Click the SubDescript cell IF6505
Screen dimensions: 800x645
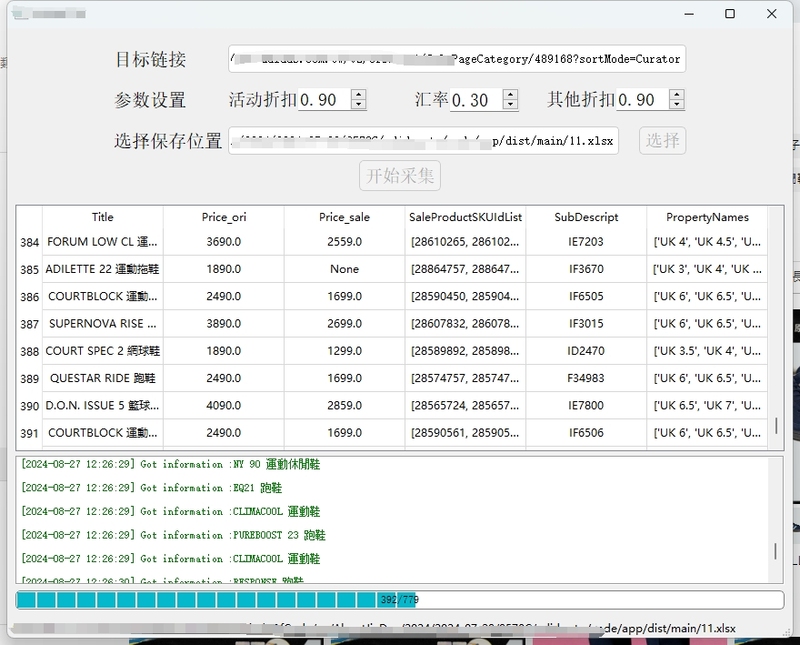click(586, 296)
